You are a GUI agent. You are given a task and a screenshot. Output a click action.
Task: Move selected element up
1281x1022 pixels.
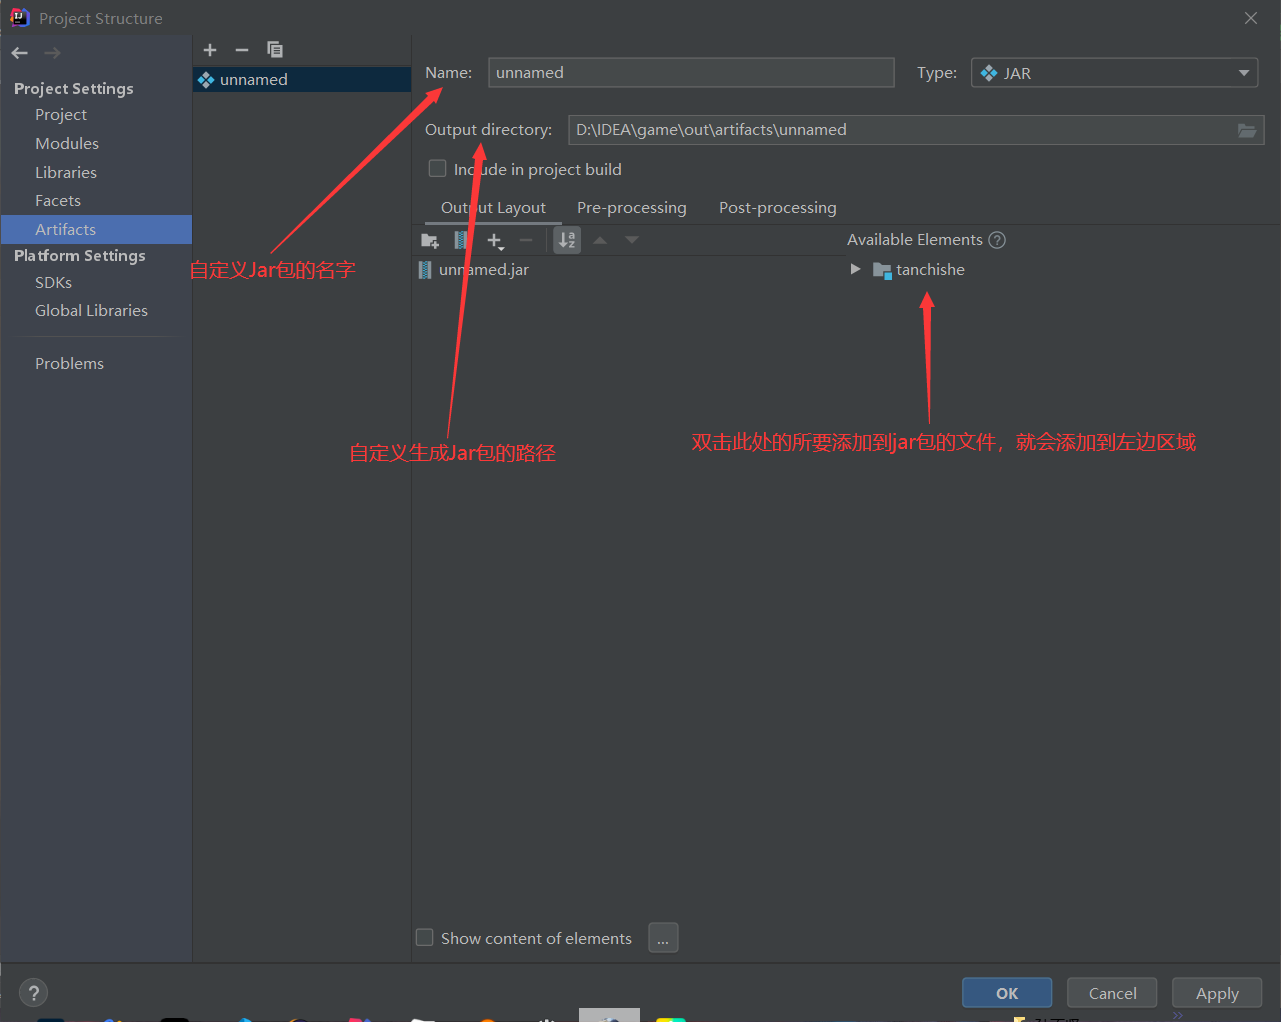600,240
